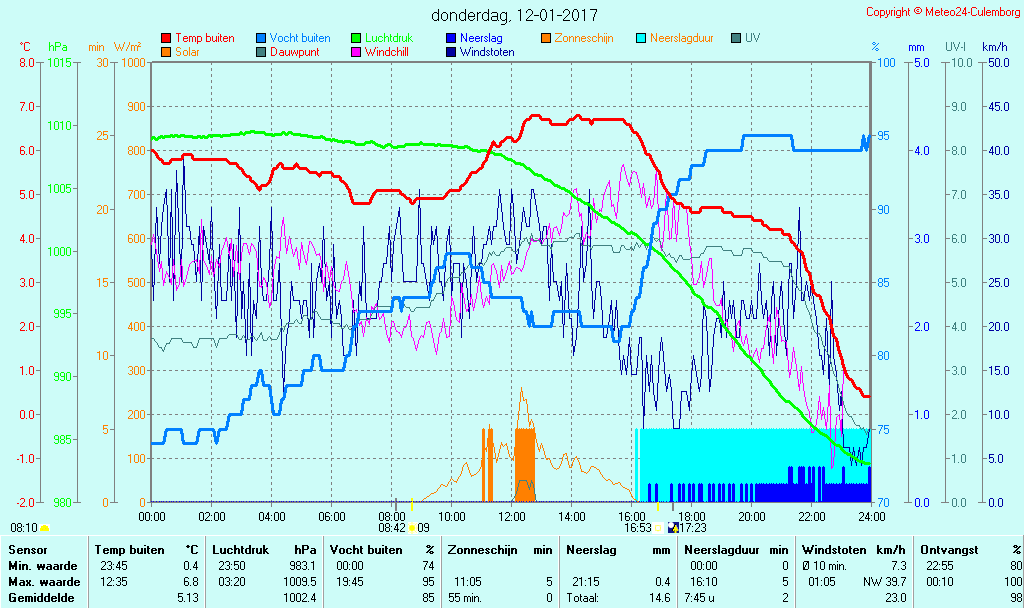Click the magenta Windchill legend square
Screen dimensions: 1026x608
pyautogui.click(x=357, y=52)
